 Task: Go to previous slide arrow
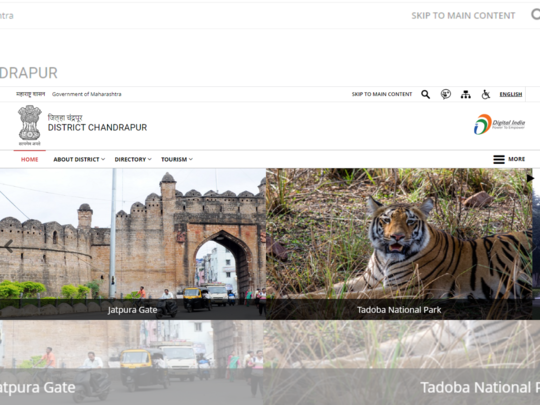tap(8, 246)
